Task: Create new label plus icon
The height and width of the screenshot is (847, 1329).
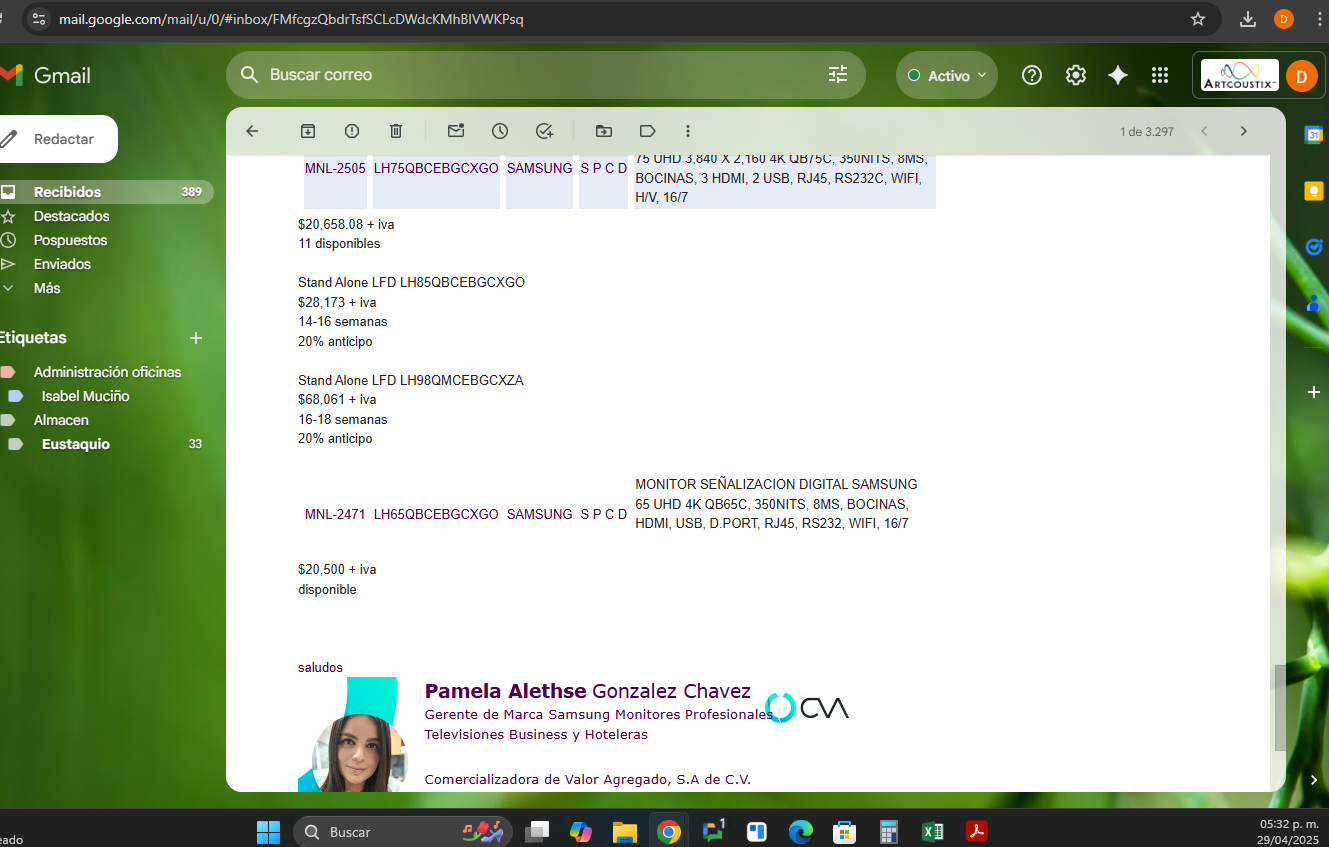Action: pos(196,338)
